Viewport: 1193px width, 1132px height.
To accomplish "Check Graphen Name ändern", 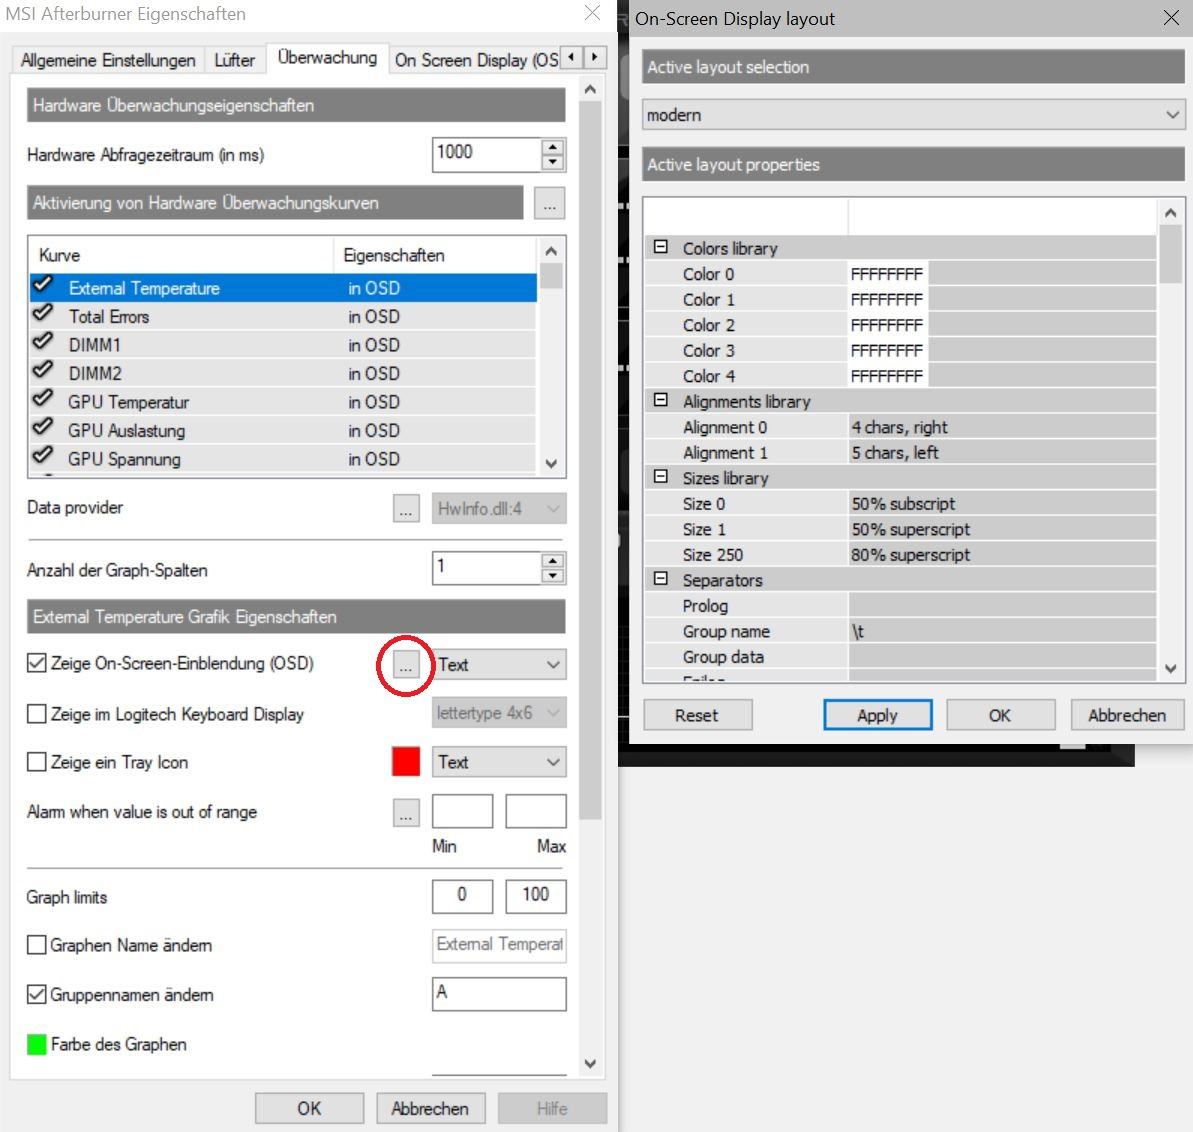I will [x=37, y=945].
